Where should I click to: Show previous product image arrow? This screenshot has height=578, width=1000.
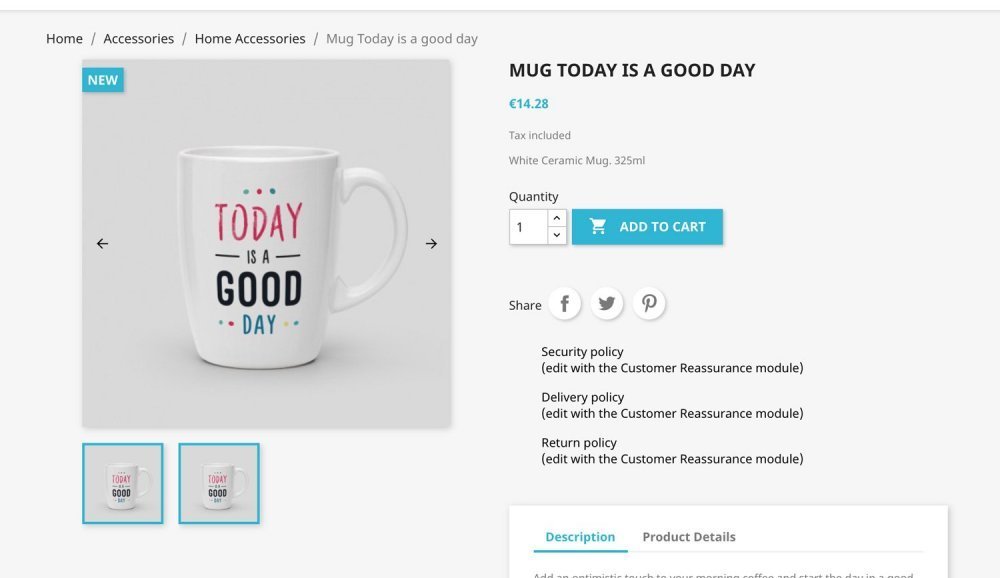tap(102, 243)
